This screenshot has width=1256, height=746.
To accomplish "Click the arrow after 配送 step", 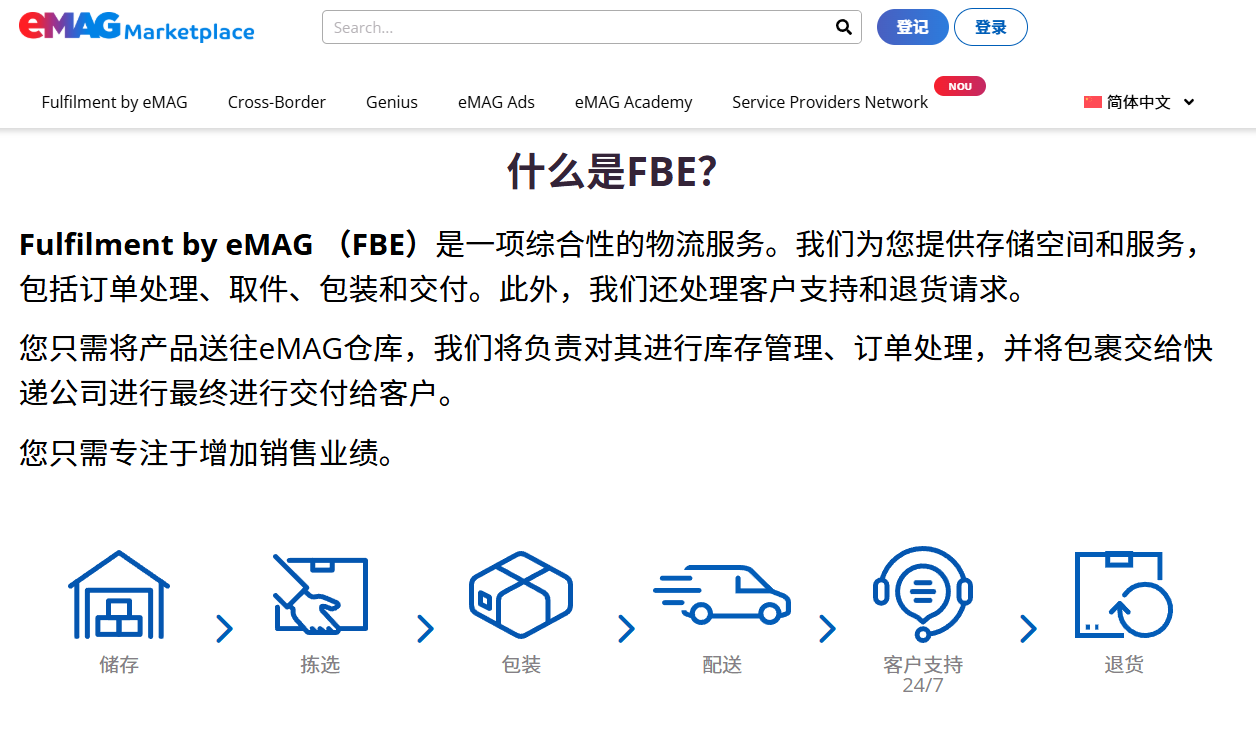I will coord(828,629).
